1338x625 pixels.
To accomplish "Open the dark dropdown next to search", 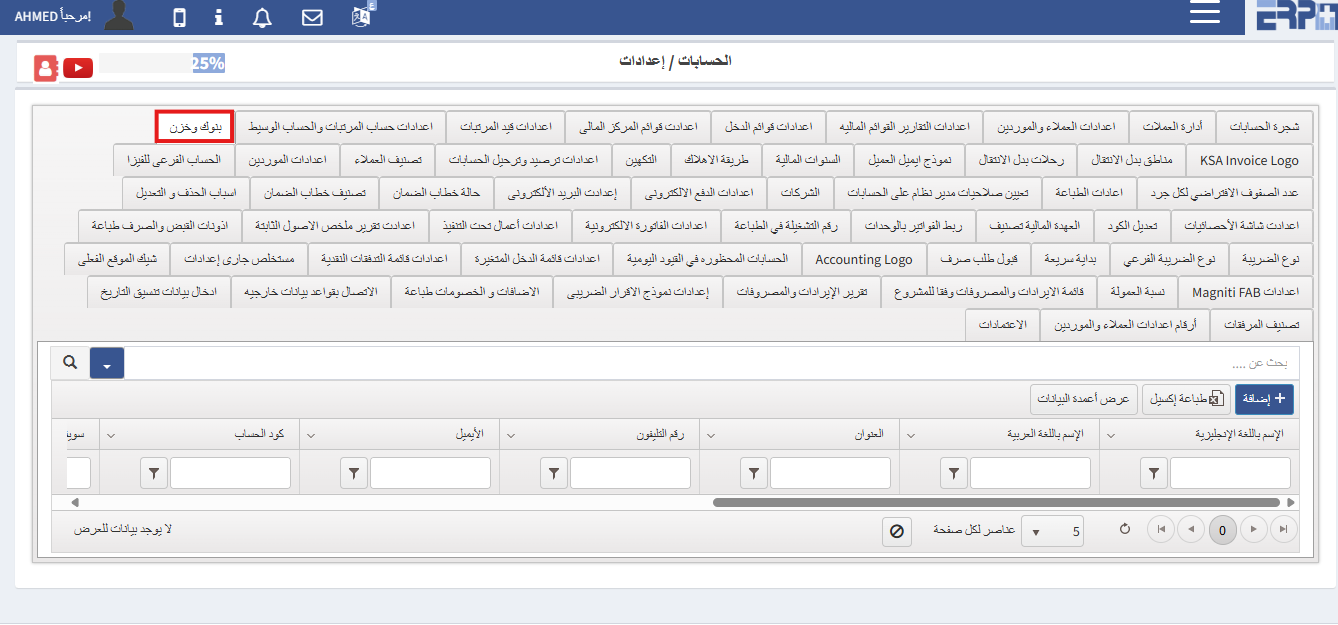I will click(x=106, y=362).
